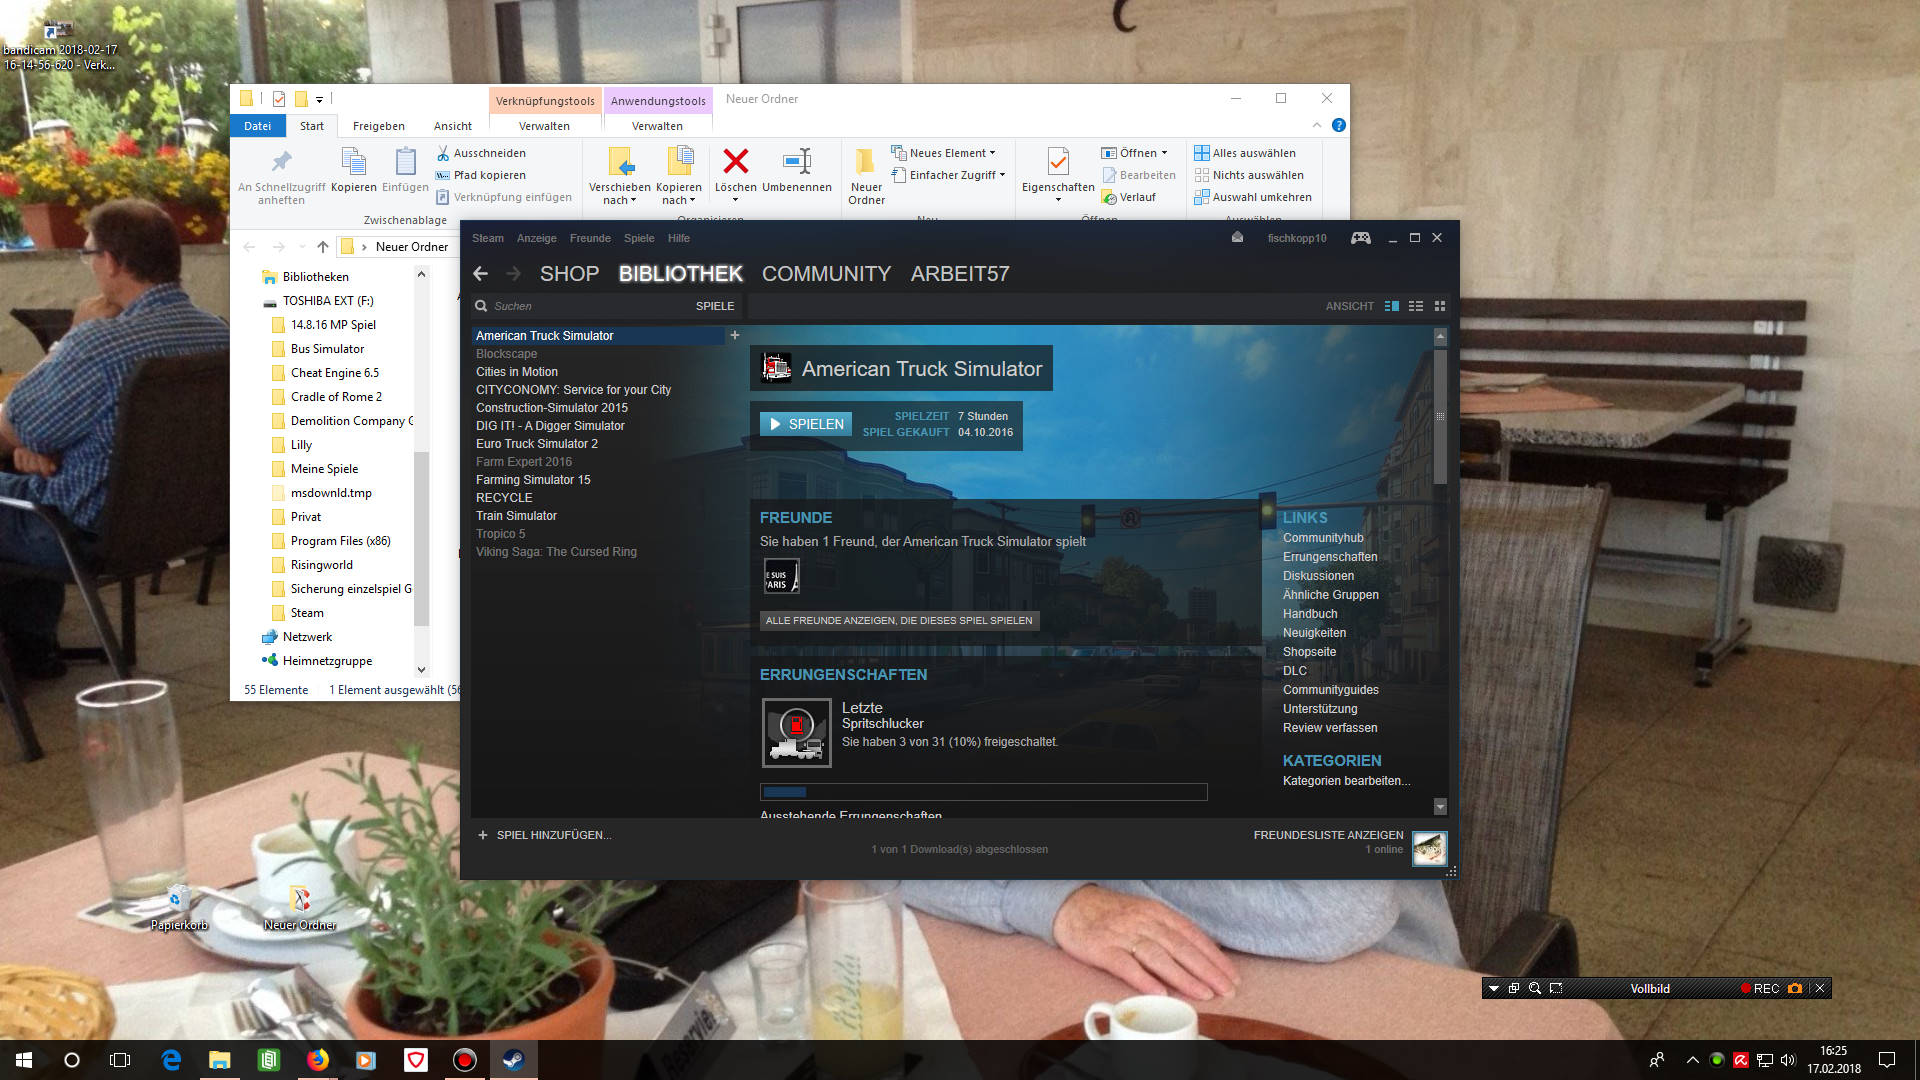
Task: Switch to Steam list view mode
Action: pyautogui.click(x=1416, y=306)
